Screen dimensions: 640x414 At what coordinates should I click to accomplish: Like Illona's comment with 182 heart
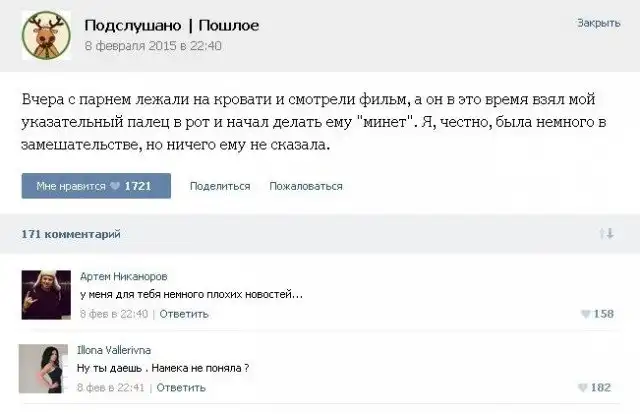(586, 388)
